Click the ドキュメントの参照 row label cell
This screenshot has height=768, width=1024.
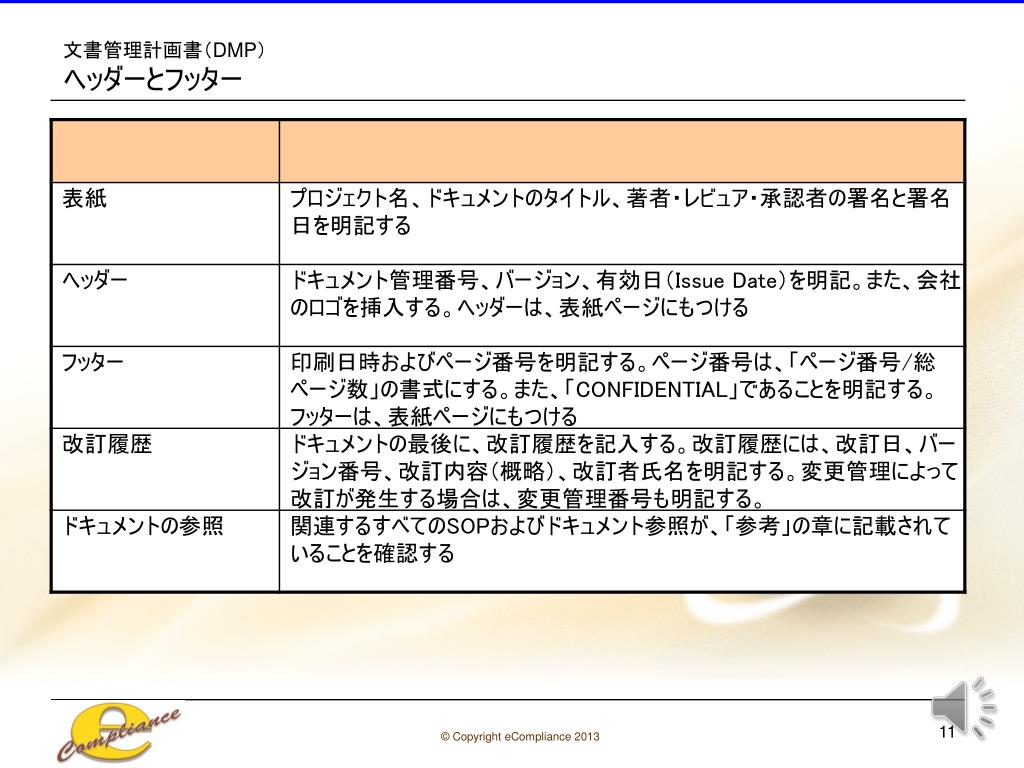pos(165,551)
